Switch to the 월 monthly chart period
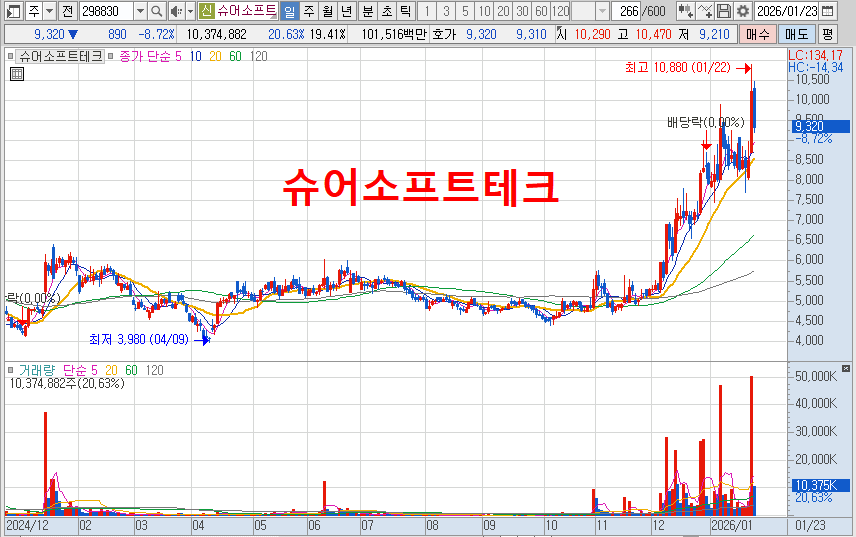The image size is (856, 537). pyautogui.click(x=328, y=11)
